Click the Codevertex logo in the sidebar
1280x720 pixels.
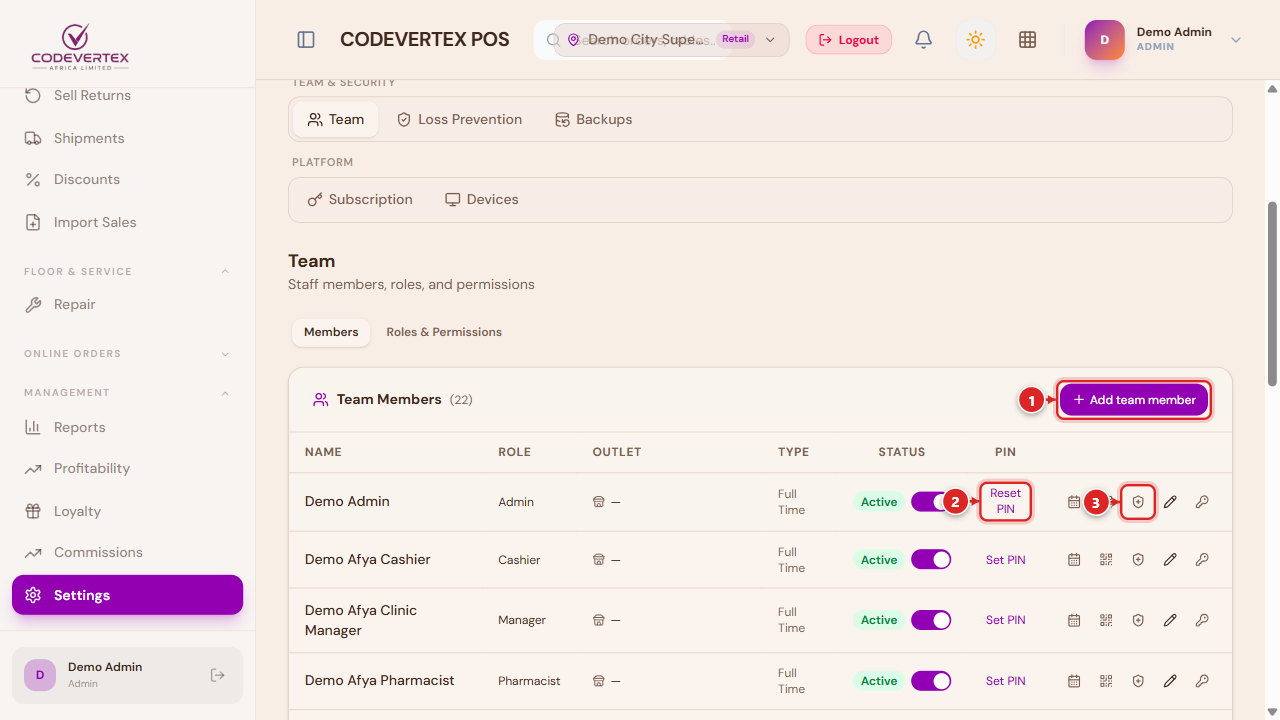(x=80, y=45)
